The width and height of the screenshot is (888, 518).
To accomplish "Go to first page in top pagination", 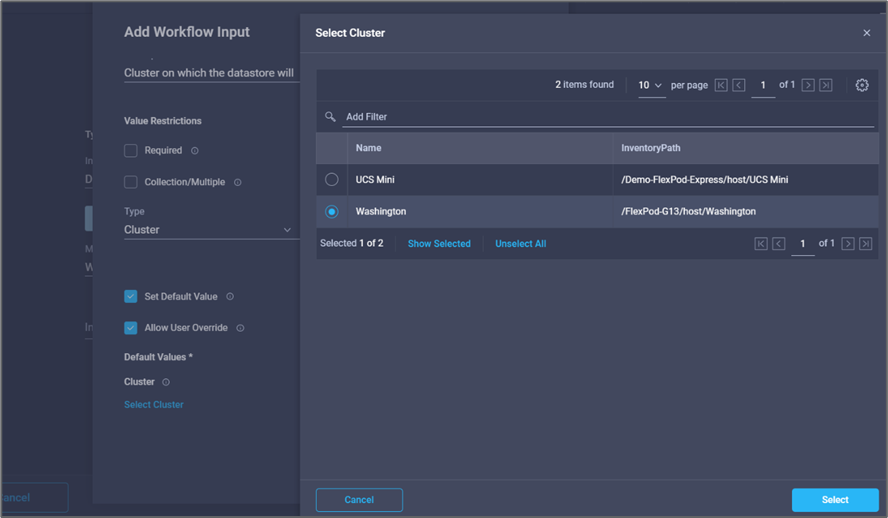I will (x=721, y=86).
